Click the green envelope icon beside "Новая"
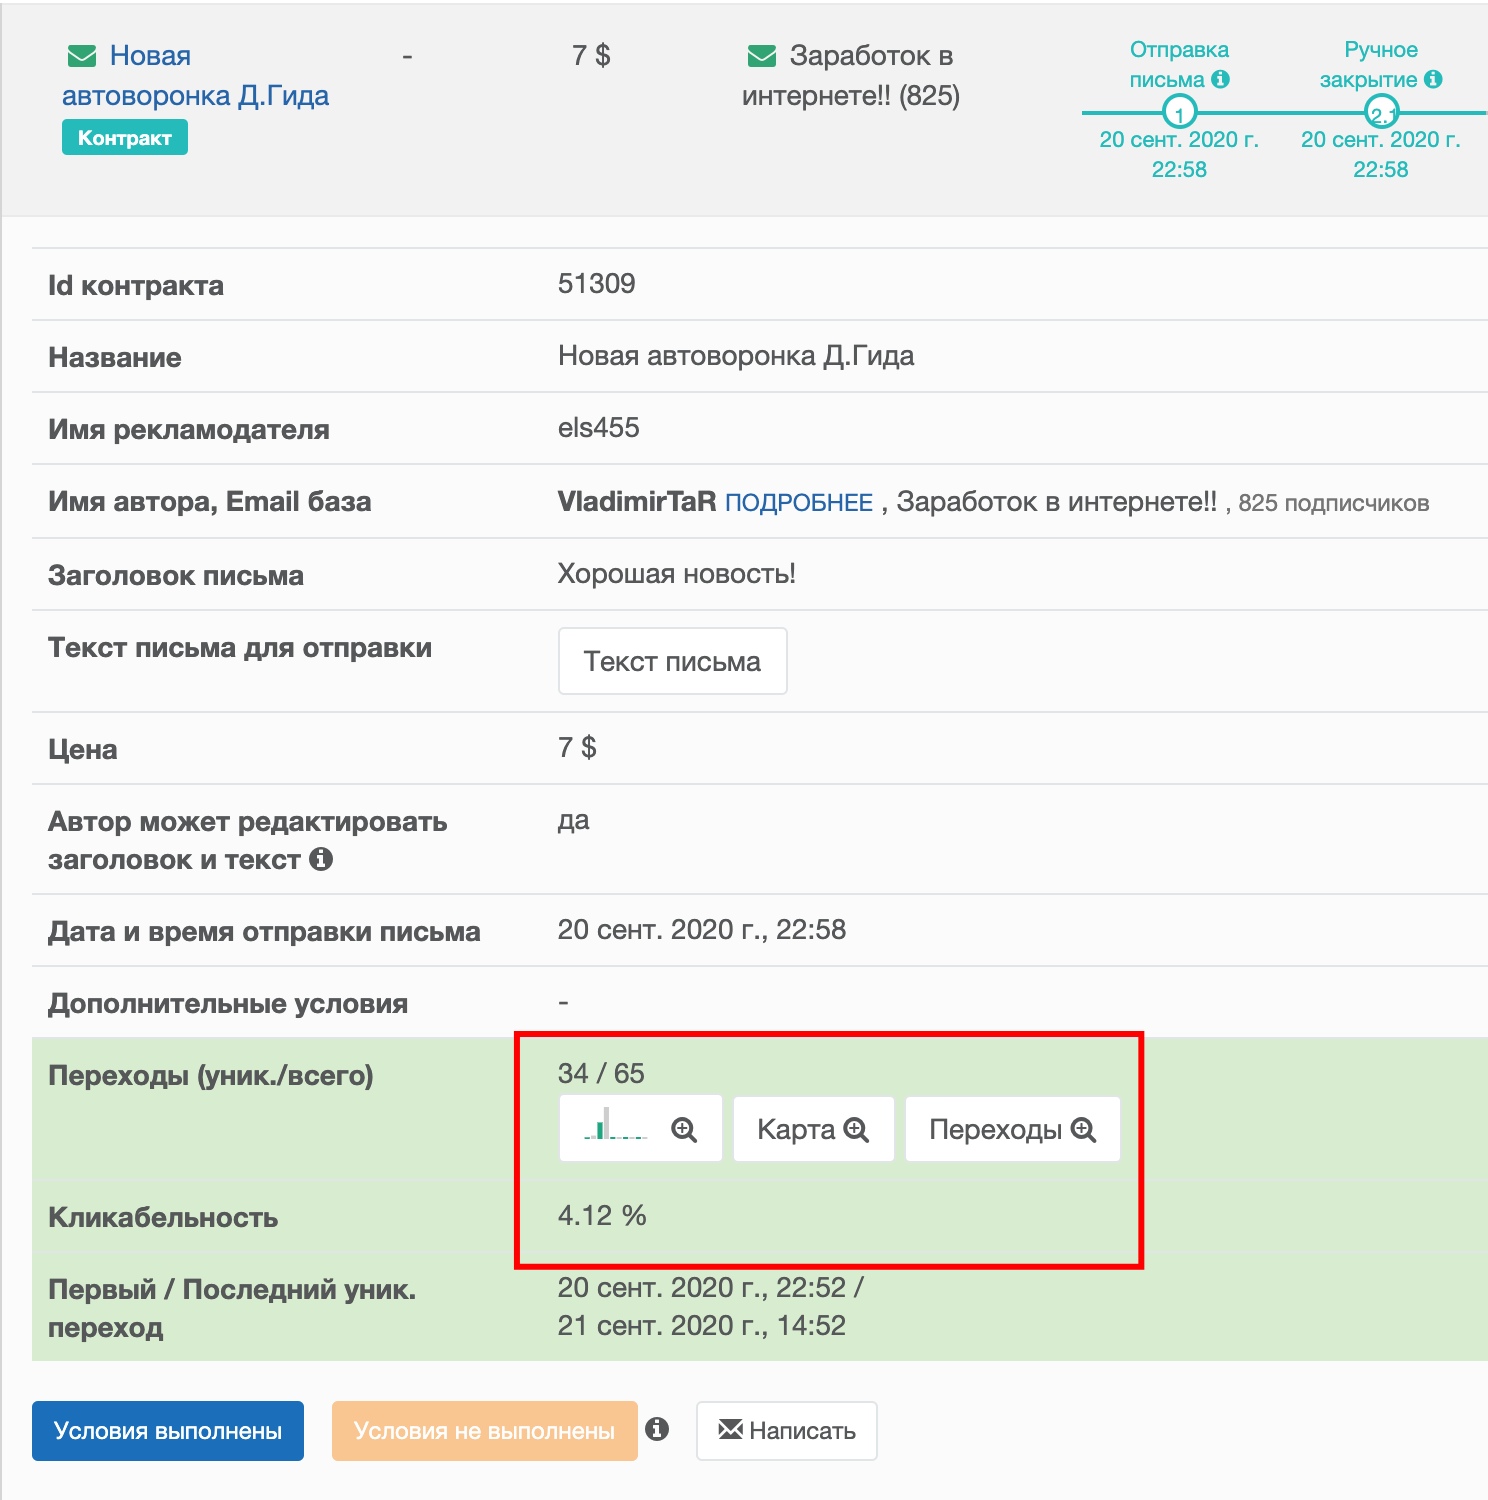 (x=82, y=56)
